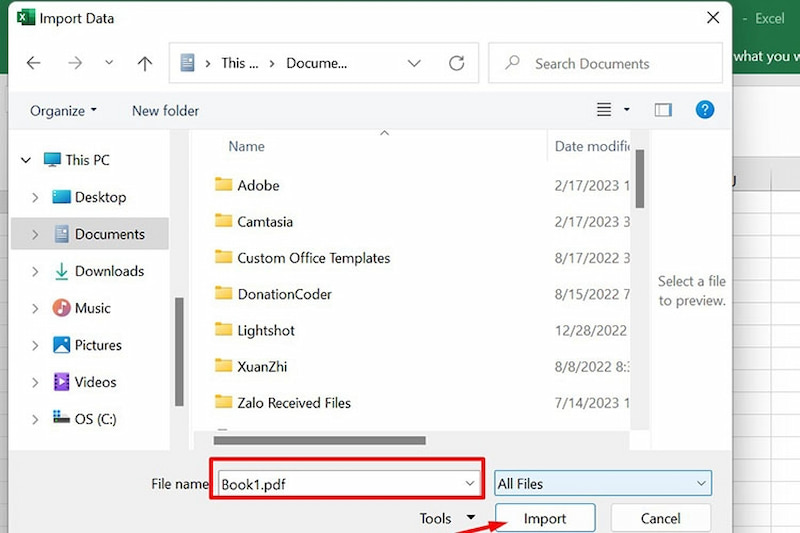Select the XuanZhi folder
Viewport: 800px width, 533px height.
click(262, 366)
